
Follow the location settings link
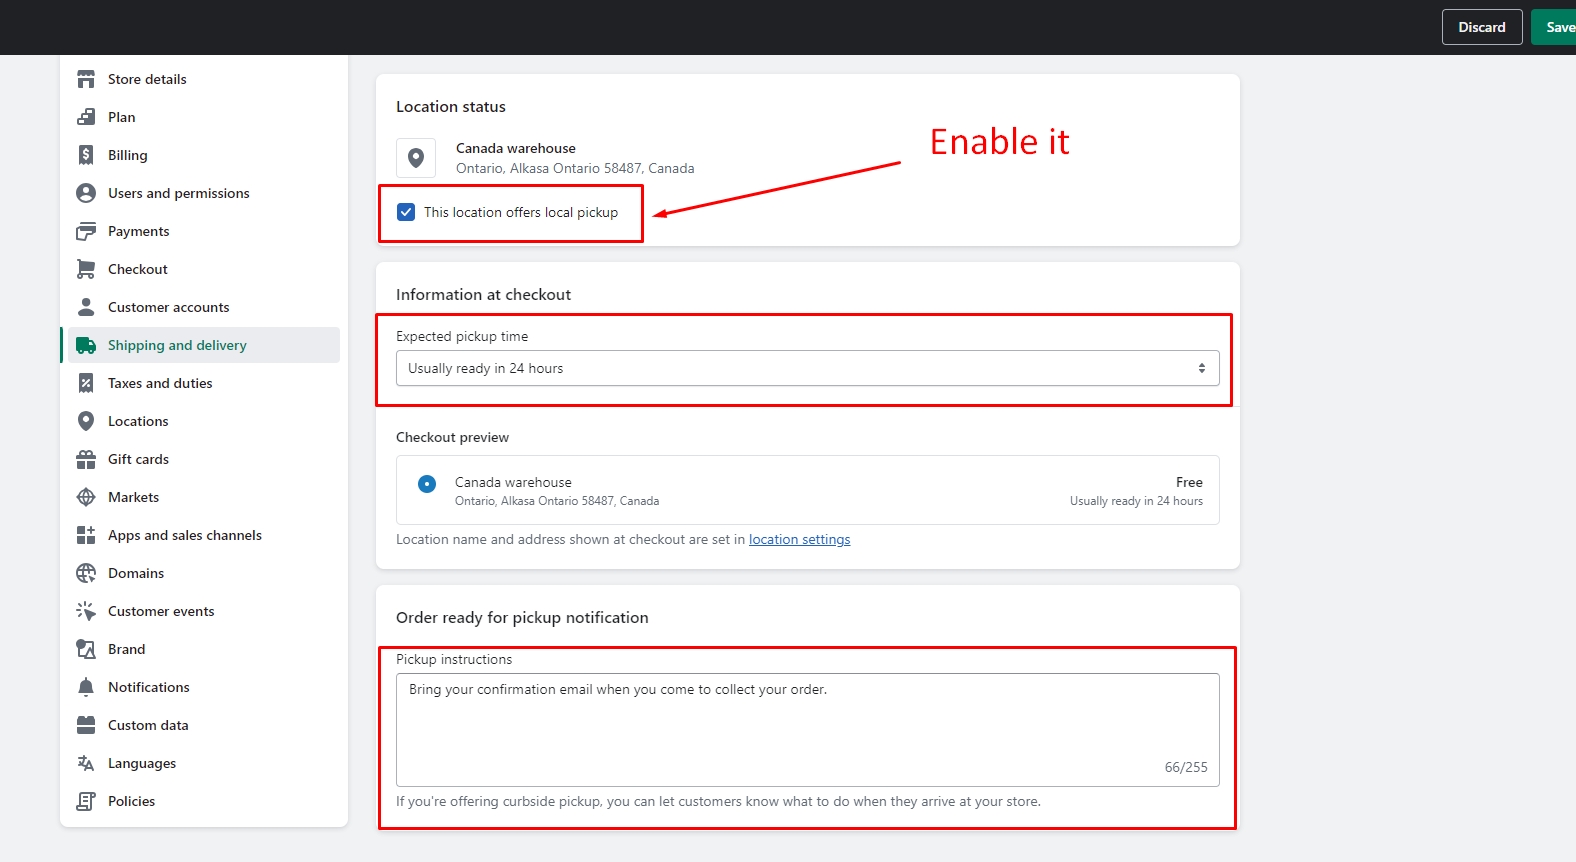[799, 539]
